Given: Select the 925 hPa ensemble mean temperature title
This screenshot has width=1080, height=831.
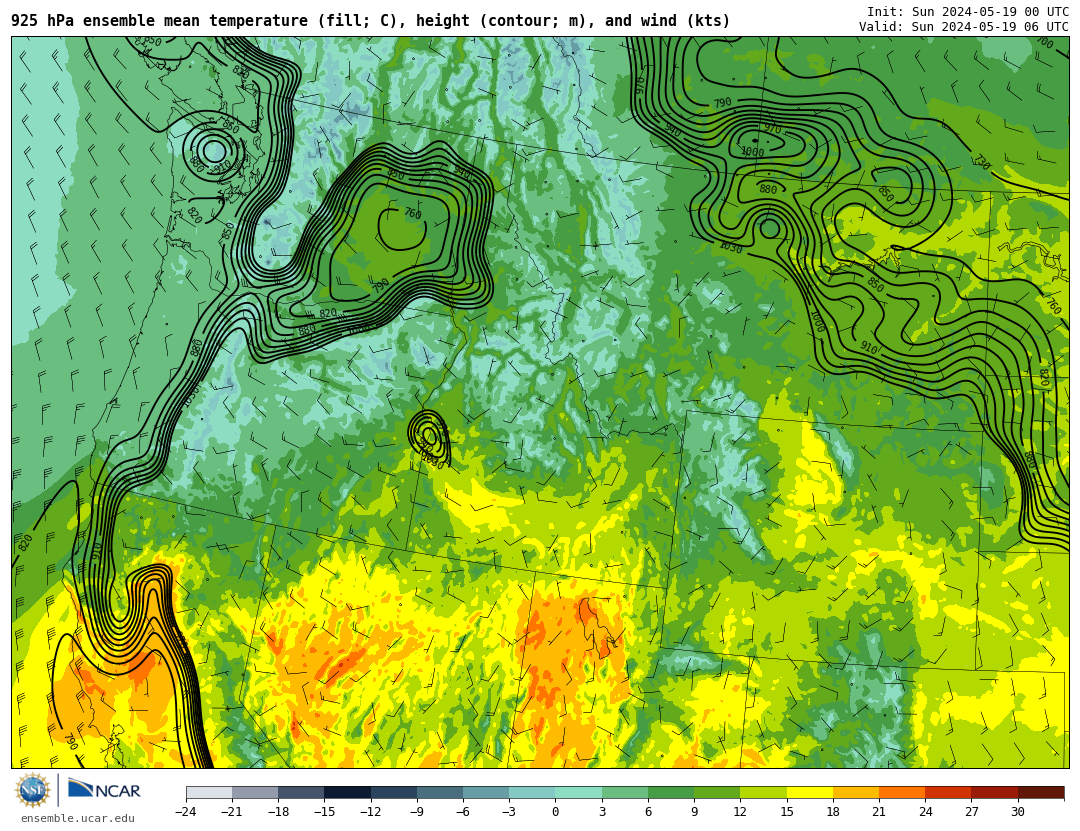Looking at the screenshot, I should pos(371,21).
